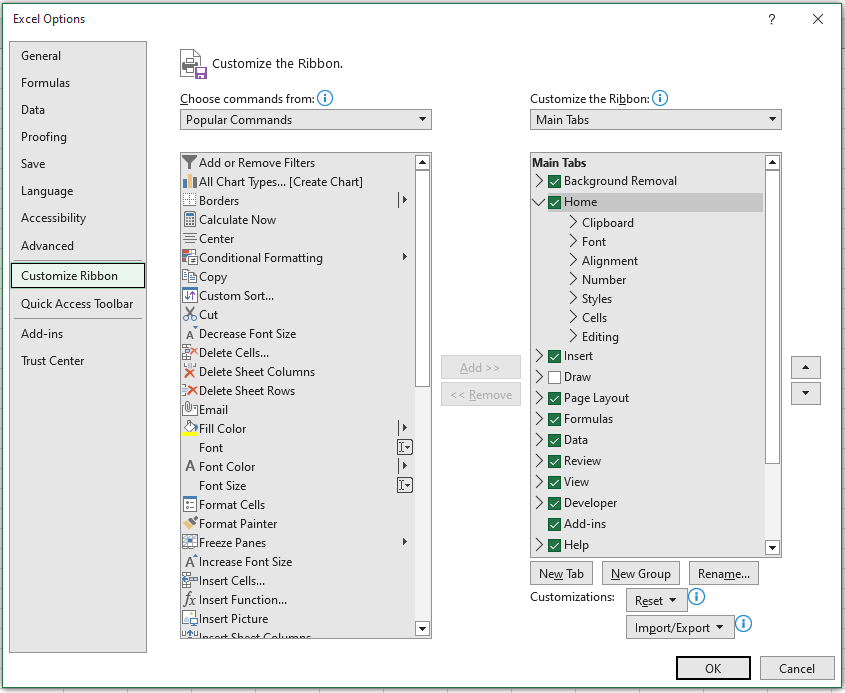Click the Delete Sheet Rows icon
The height and width of the screenshot is (693, 845).
click(x=190, y=390)
